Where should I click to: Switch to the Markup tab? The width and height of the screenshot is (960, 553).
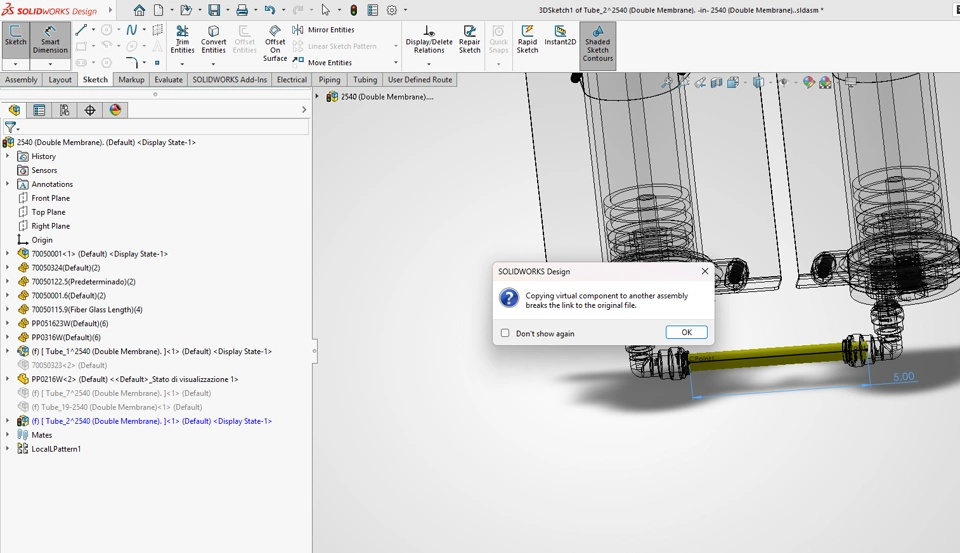[x=131, y=80]
